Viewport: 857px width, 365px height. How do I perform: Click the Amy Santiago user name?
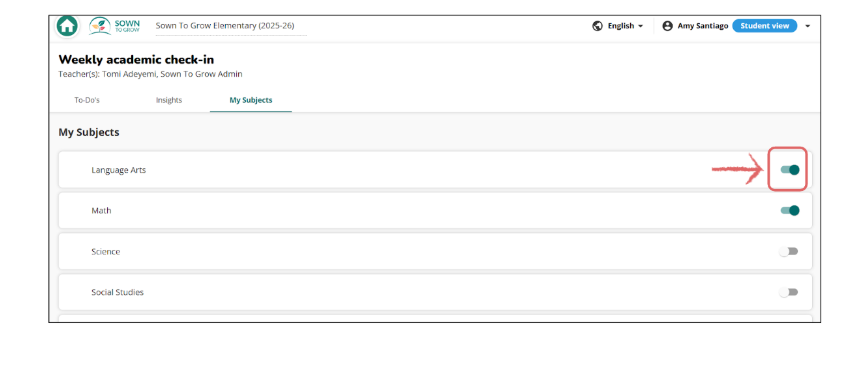pyautogui.click(x=703, y=26)
